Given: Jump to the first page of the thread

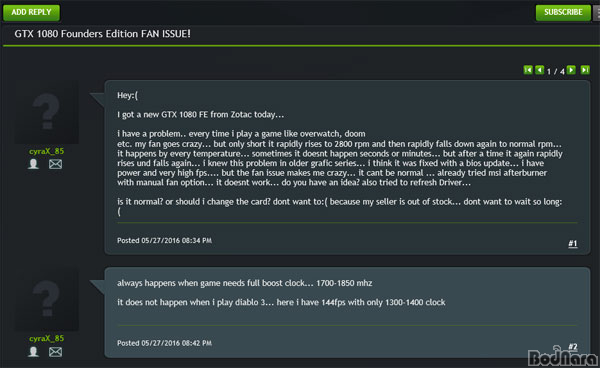Looking at the screenshot, I should (528, 70).
